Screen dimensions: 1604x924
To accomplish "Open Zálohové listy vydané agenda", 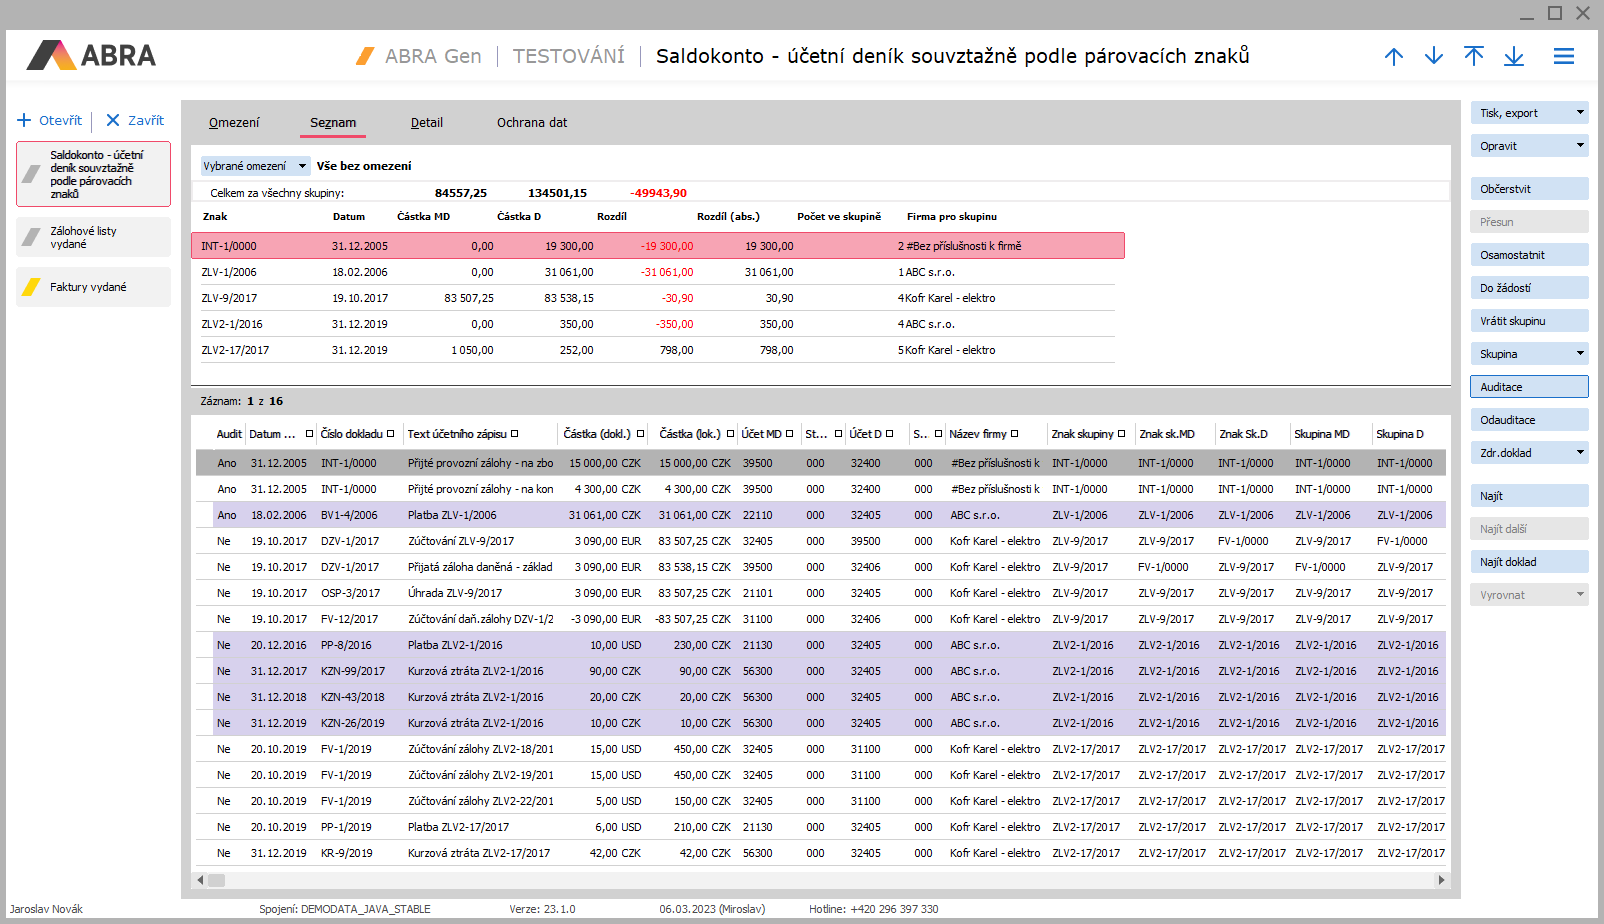I will click(93, 237).
